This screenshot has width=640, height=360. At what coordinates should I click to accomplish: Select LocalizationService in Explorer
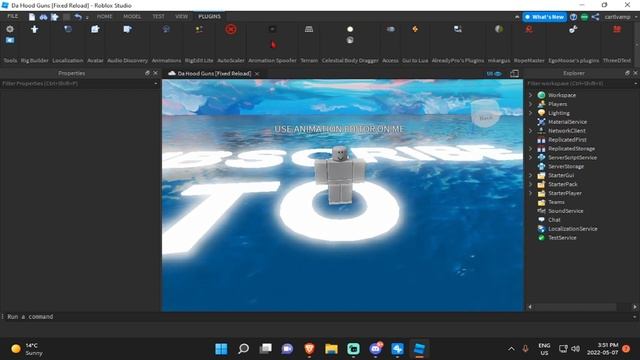coord(572,229)
